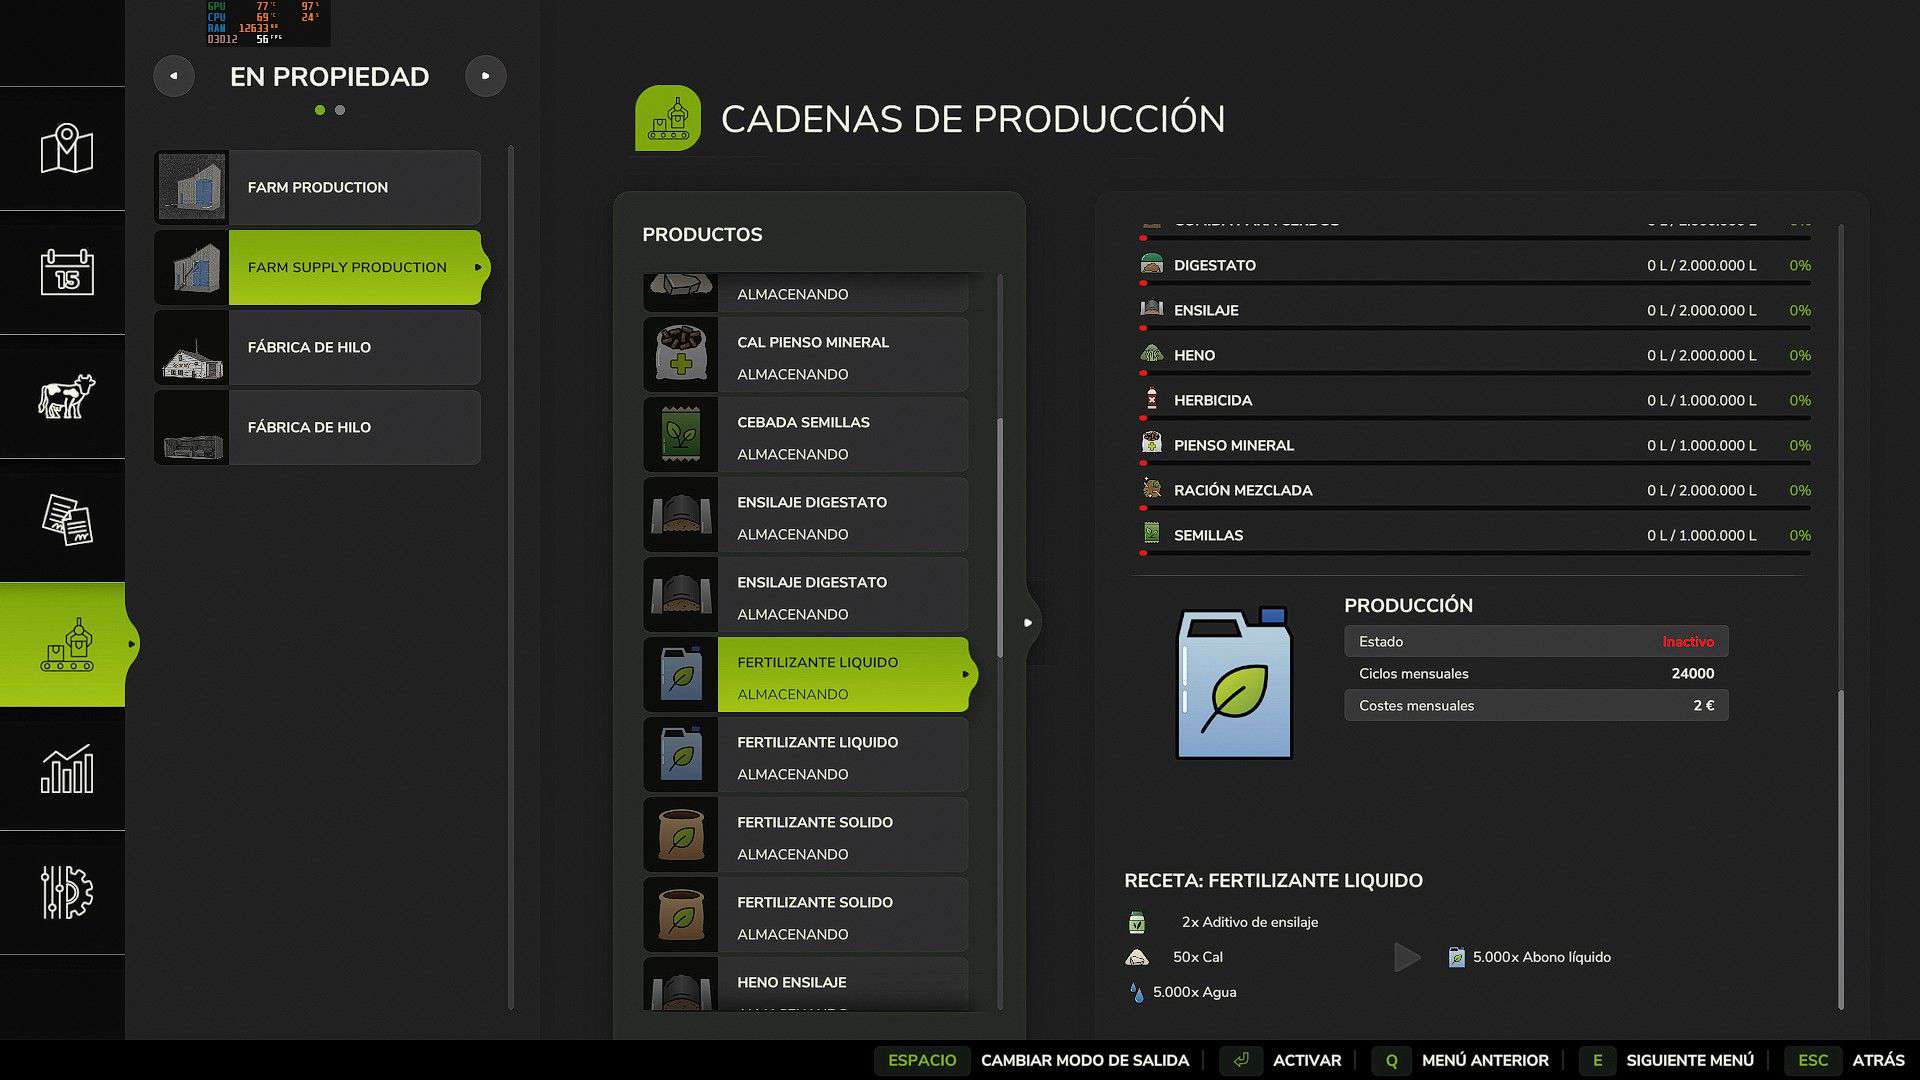Open the map icon in sidebar

click(66, 149)
